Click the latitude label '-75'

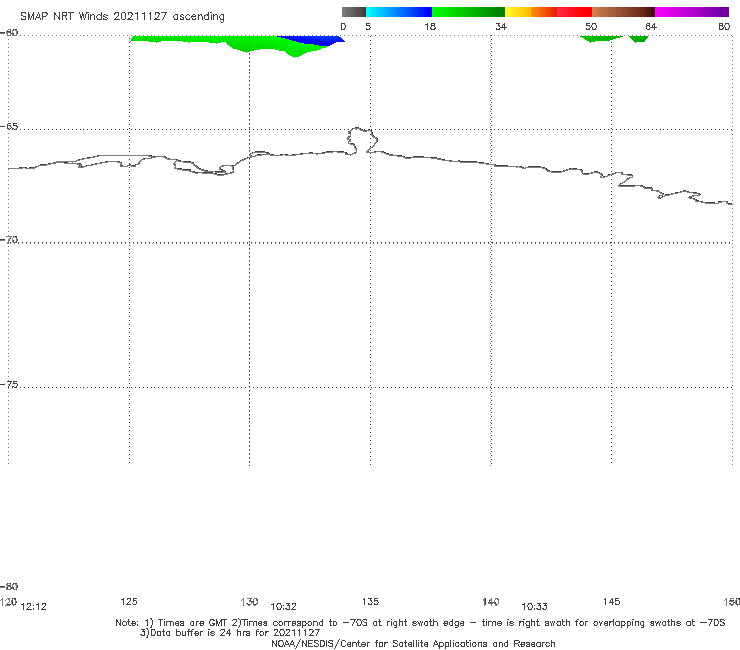tap(9, 385)
